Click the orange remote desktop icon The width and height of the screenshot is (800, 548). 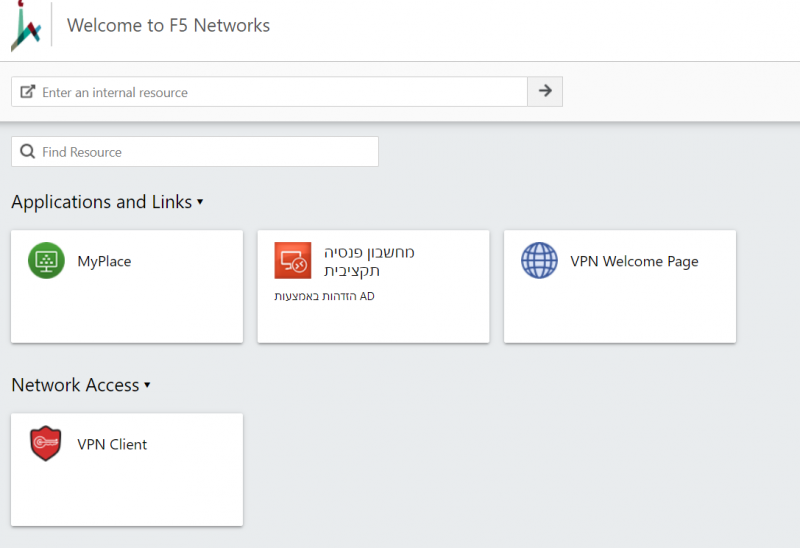tap(293, 260)
